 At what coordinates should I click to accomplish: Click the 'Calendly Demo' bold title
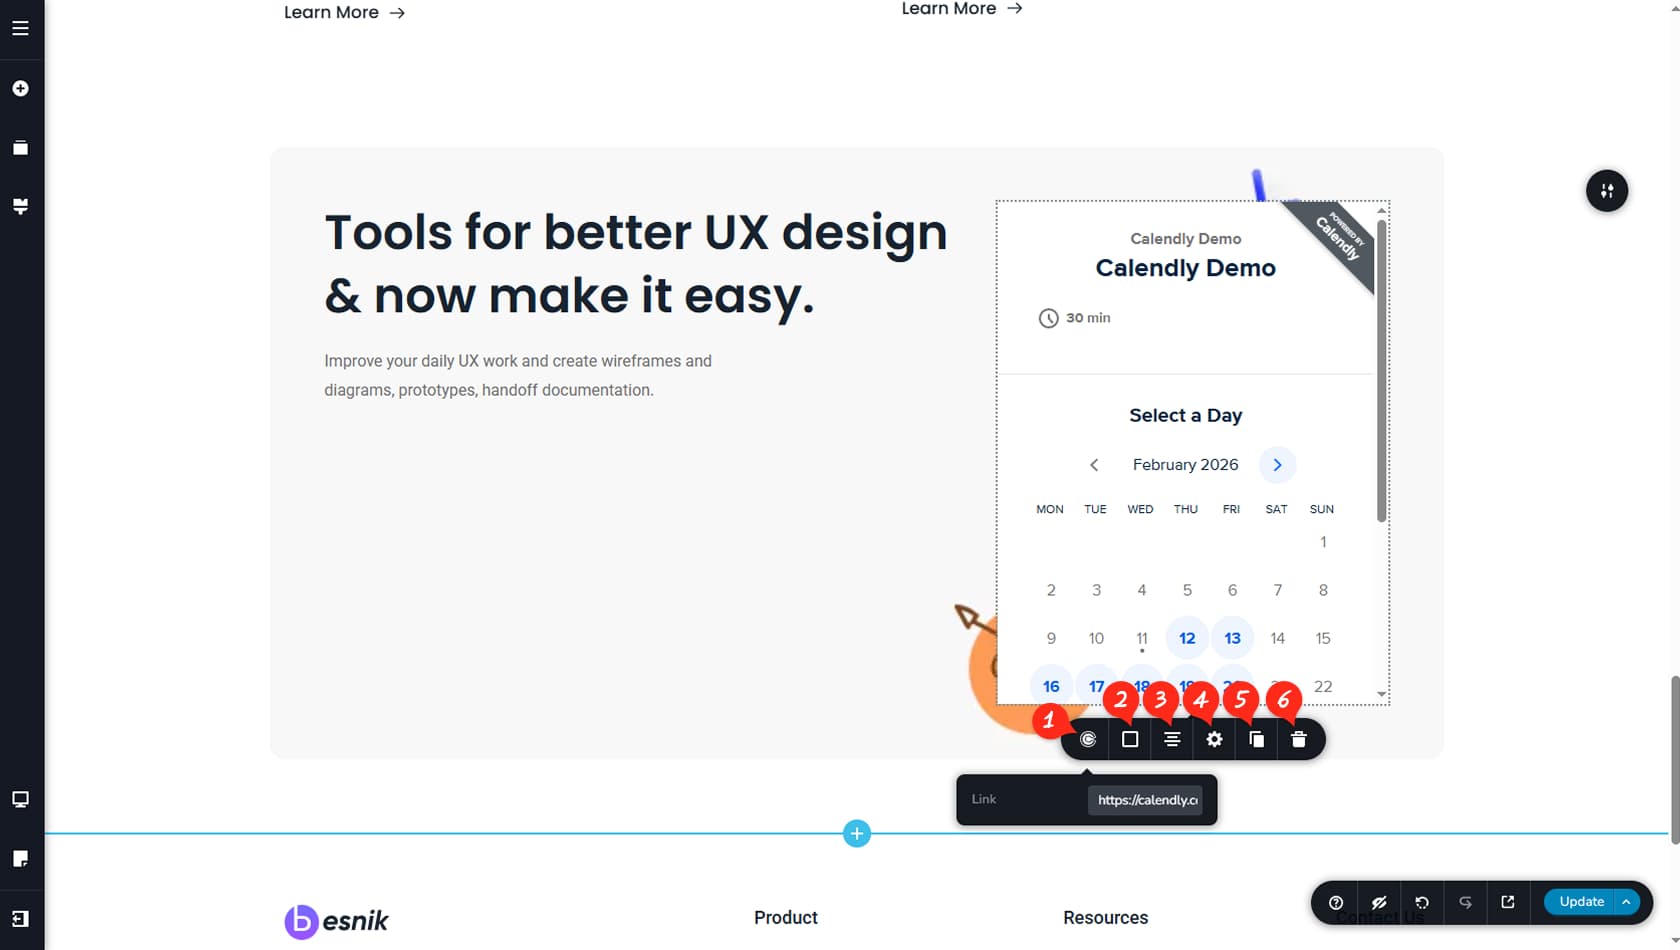coord(1186,268)
